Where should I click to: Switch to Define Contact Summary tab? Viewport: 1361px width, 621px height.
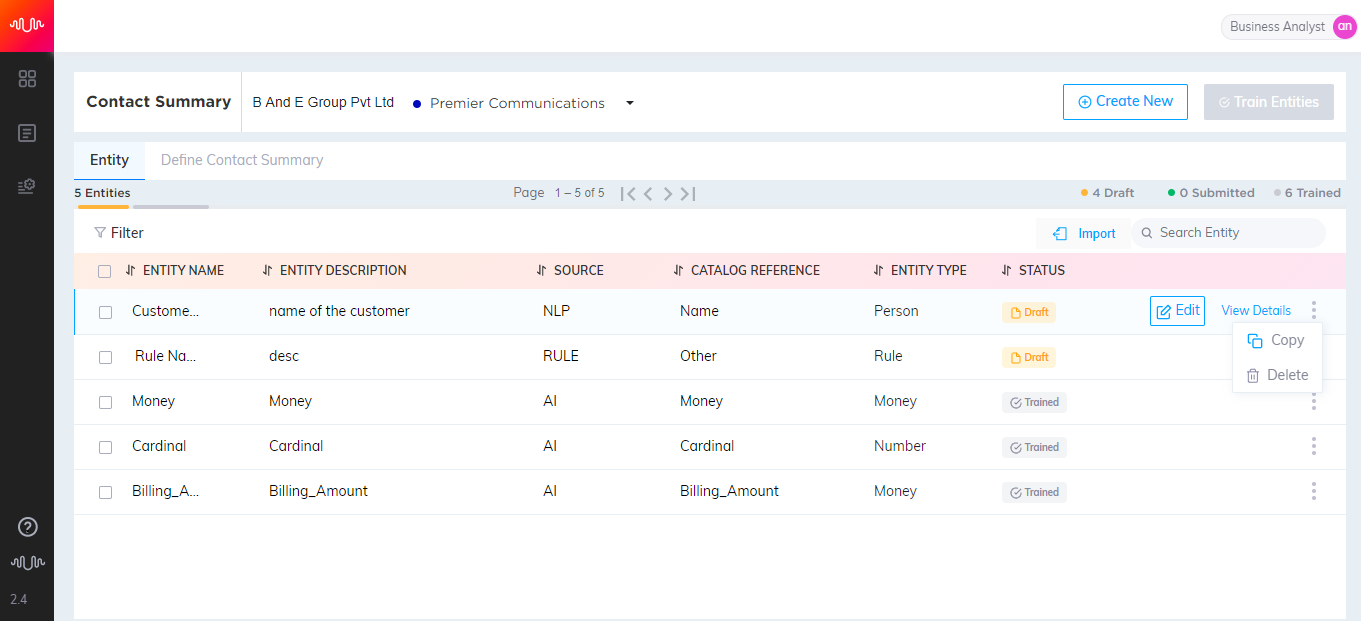[x=242, y=160]
